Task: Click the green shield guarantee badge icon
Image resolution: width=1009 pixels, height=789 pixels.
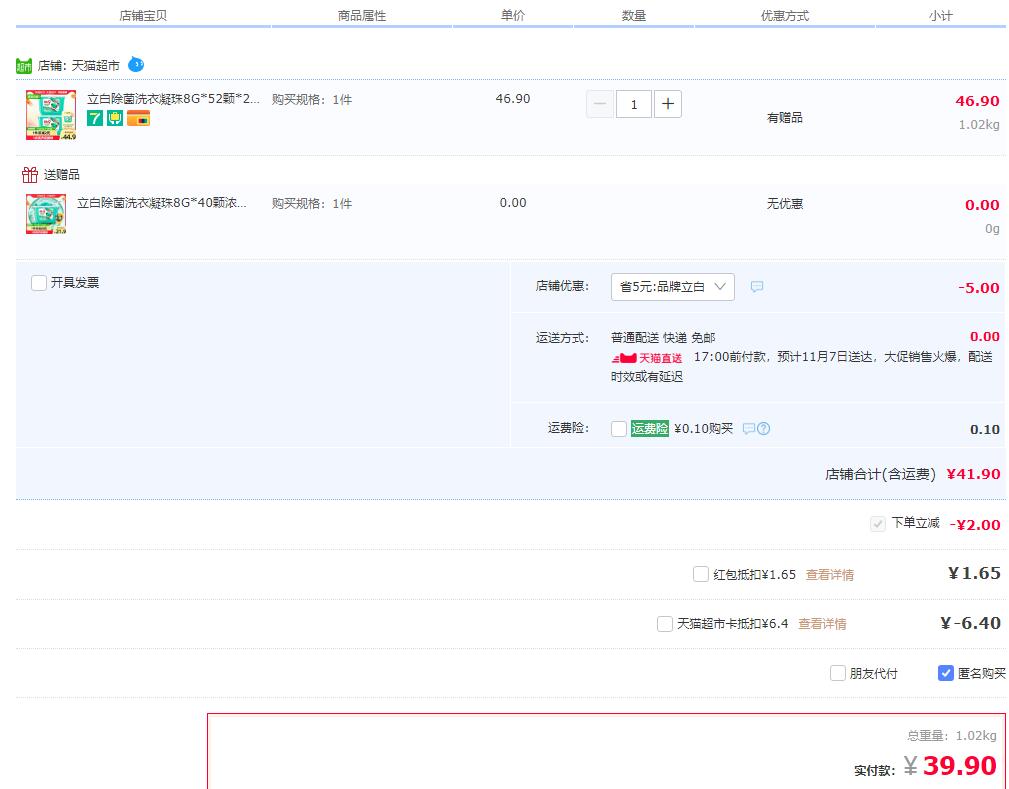Action: (115, 118)
